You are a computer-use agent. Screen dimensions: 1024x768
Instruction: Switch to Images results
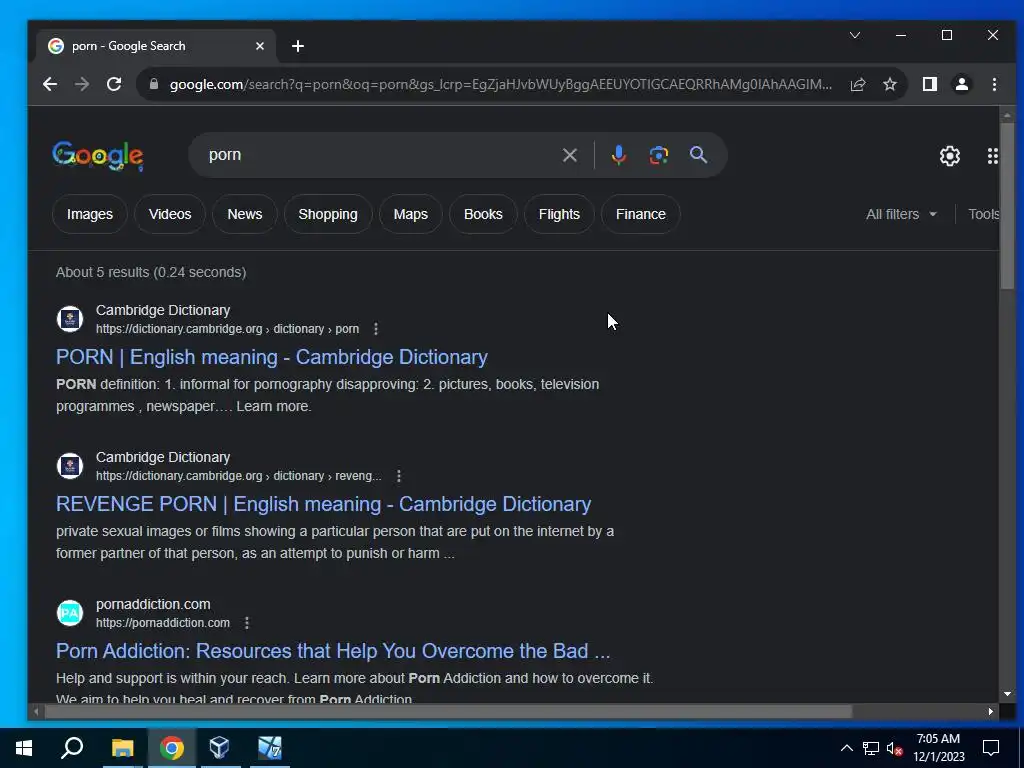coord(89,214)
